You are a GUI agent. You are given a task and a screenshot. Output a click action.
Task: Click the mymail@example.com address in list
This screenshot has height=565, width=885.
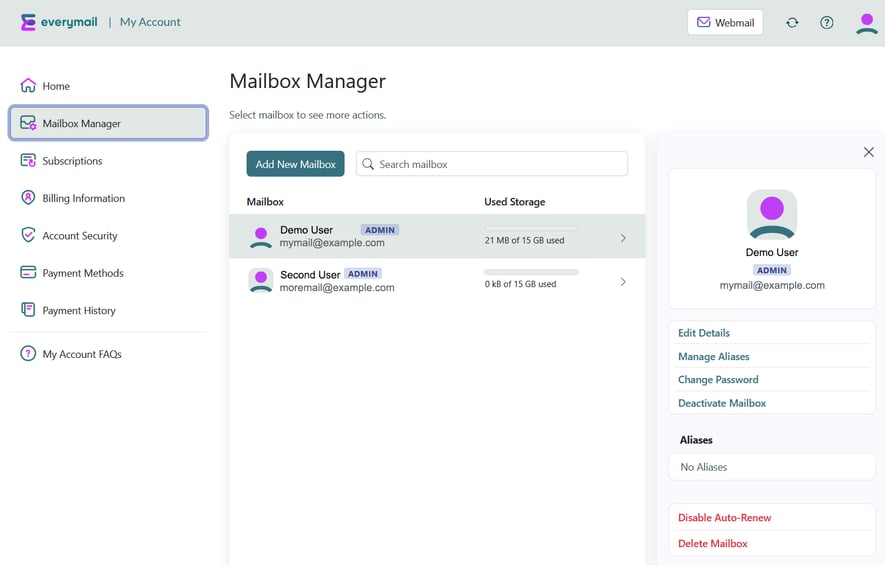pos(332,243)
